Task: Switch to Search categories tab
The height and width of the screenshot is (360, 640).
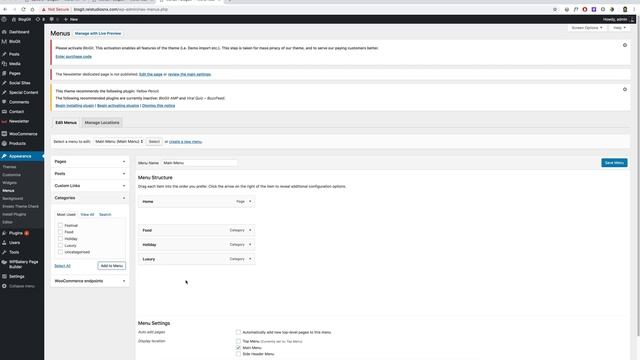Action: [105, 214]
